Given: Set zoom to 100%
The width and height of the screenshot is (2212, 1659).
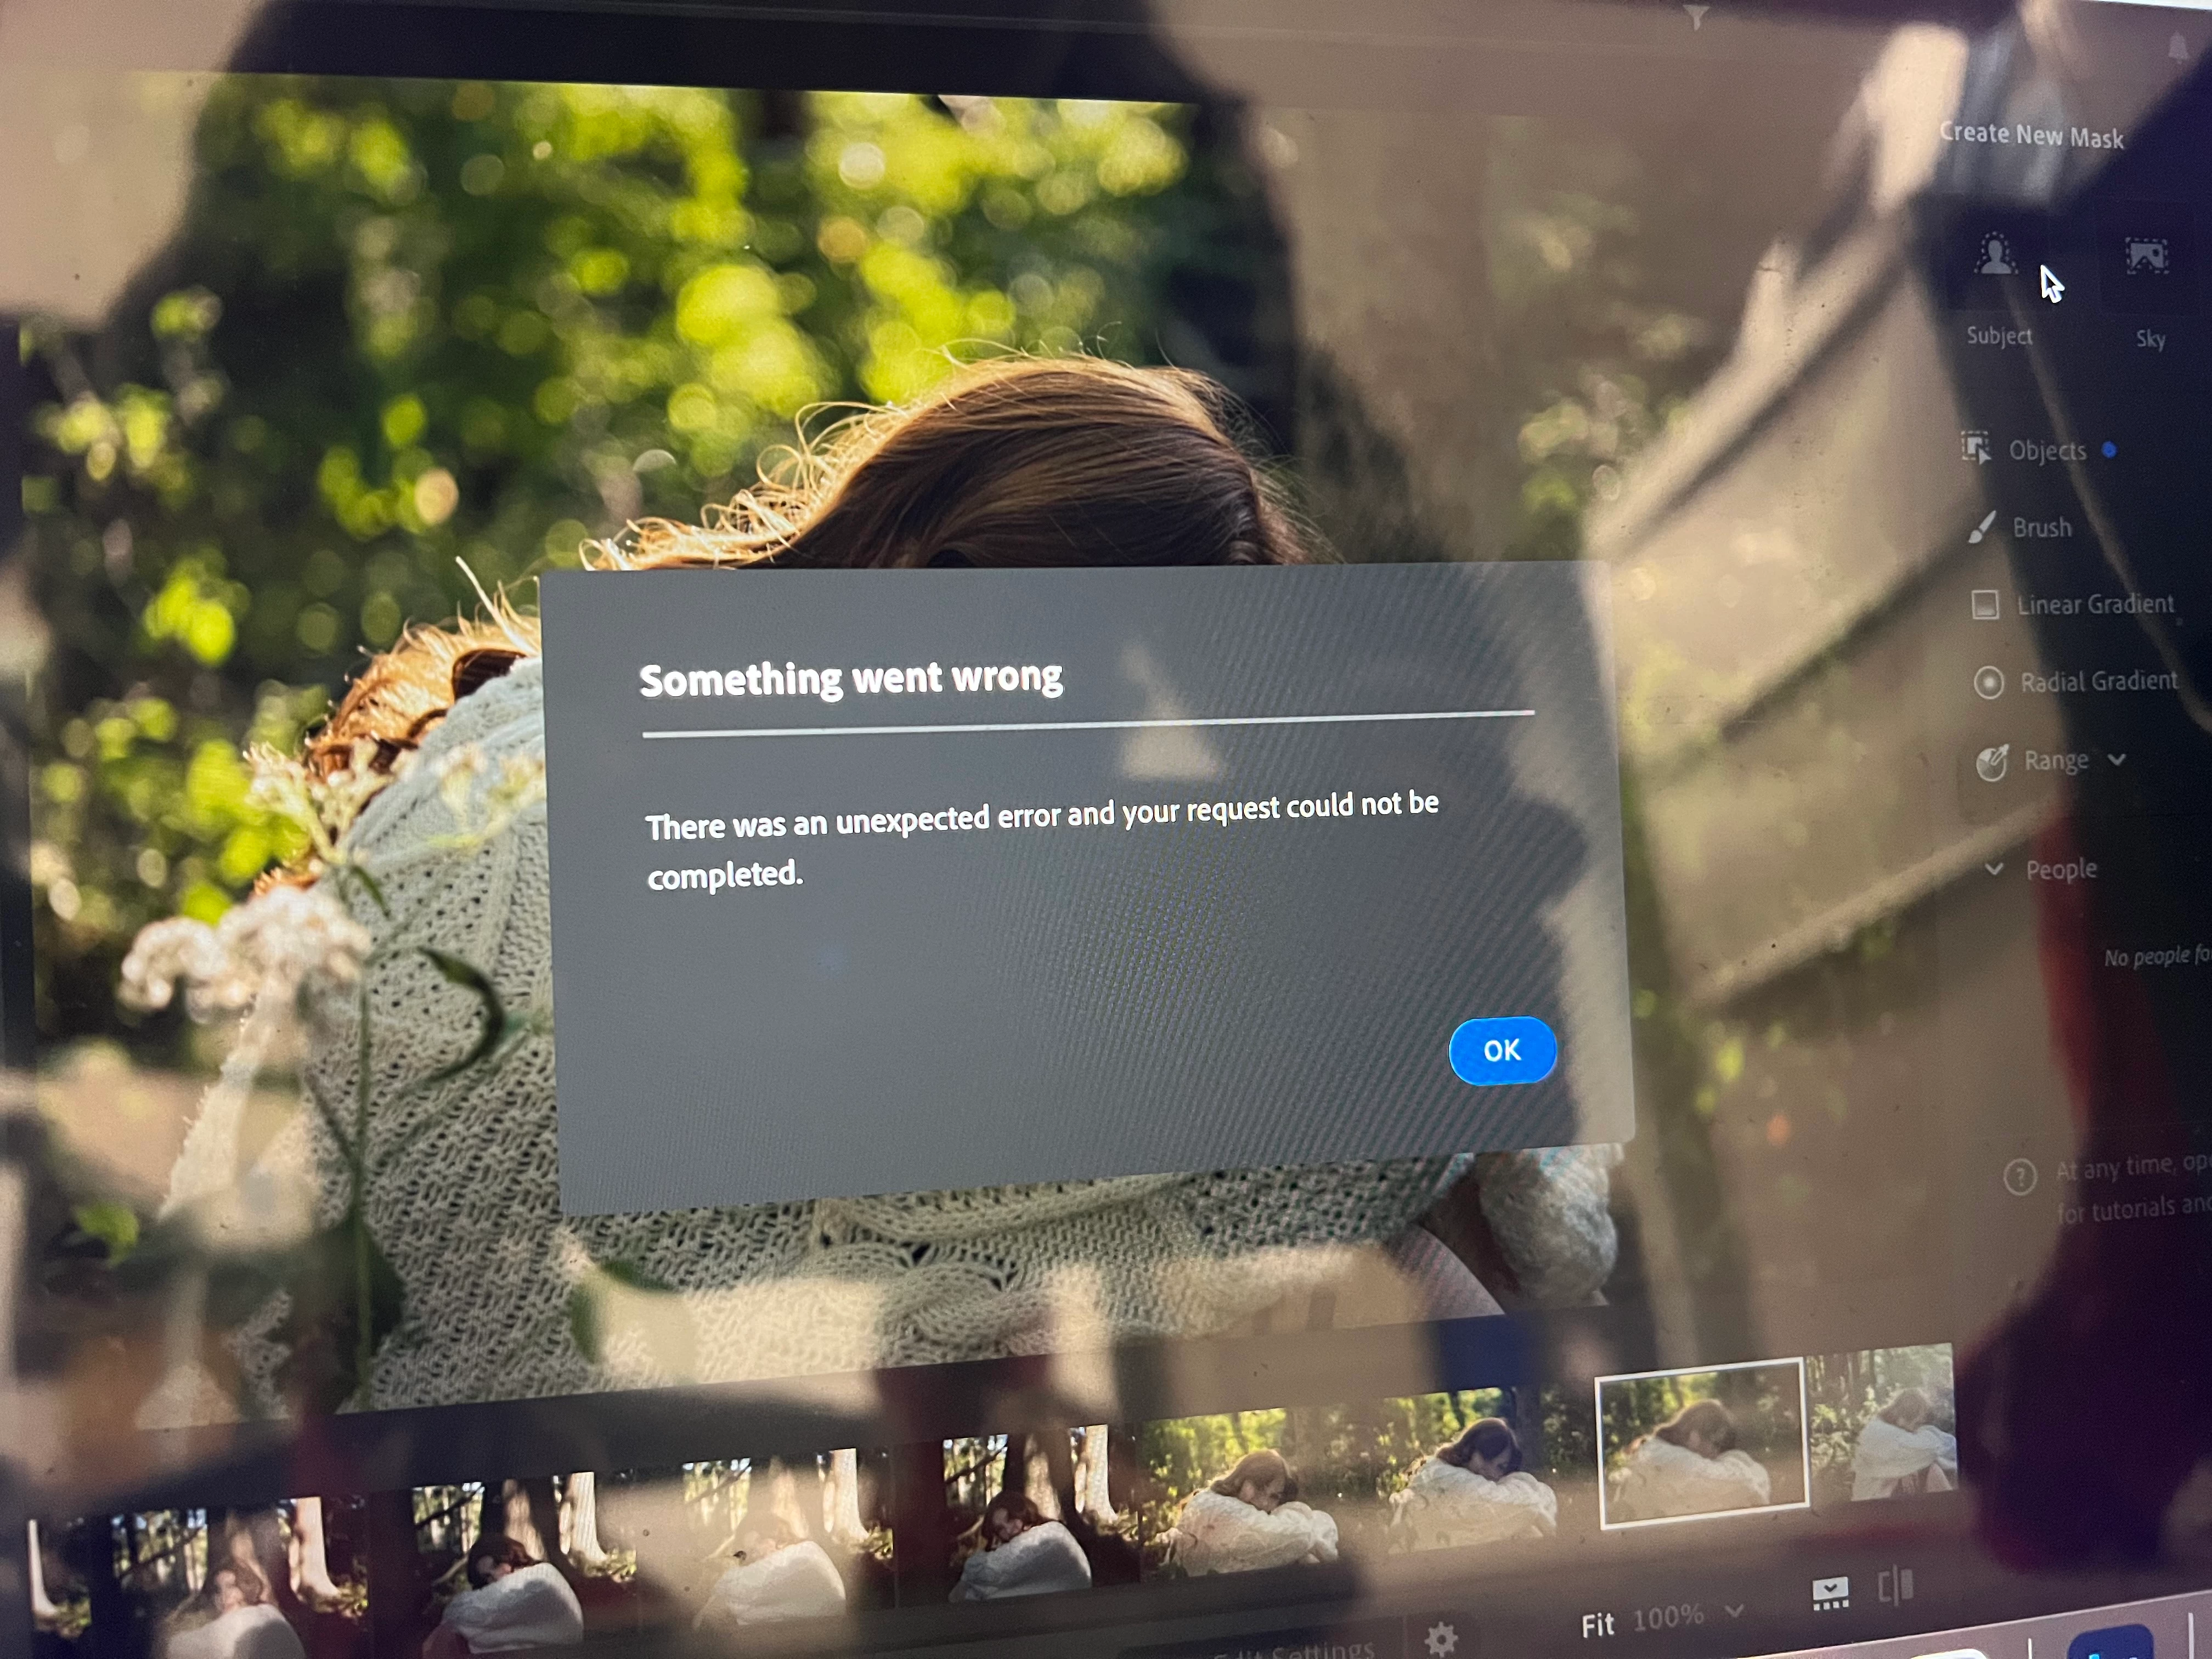Looking at the screenshot, I should pyautogui.click(x=1667, y=1617).
